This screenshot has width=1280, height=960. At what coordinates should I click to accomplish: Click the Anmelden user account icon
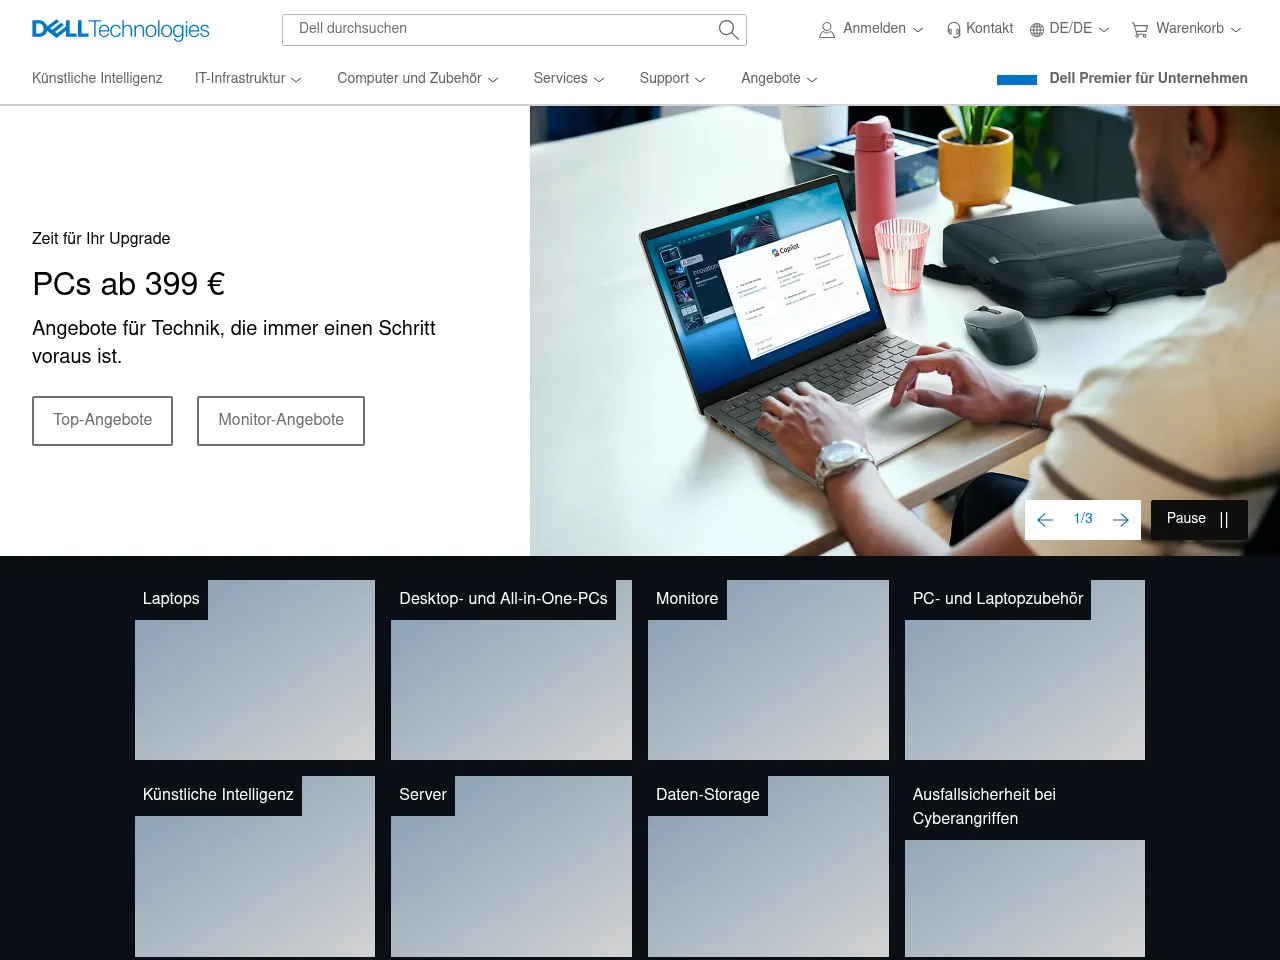click(x=827, y=29)
